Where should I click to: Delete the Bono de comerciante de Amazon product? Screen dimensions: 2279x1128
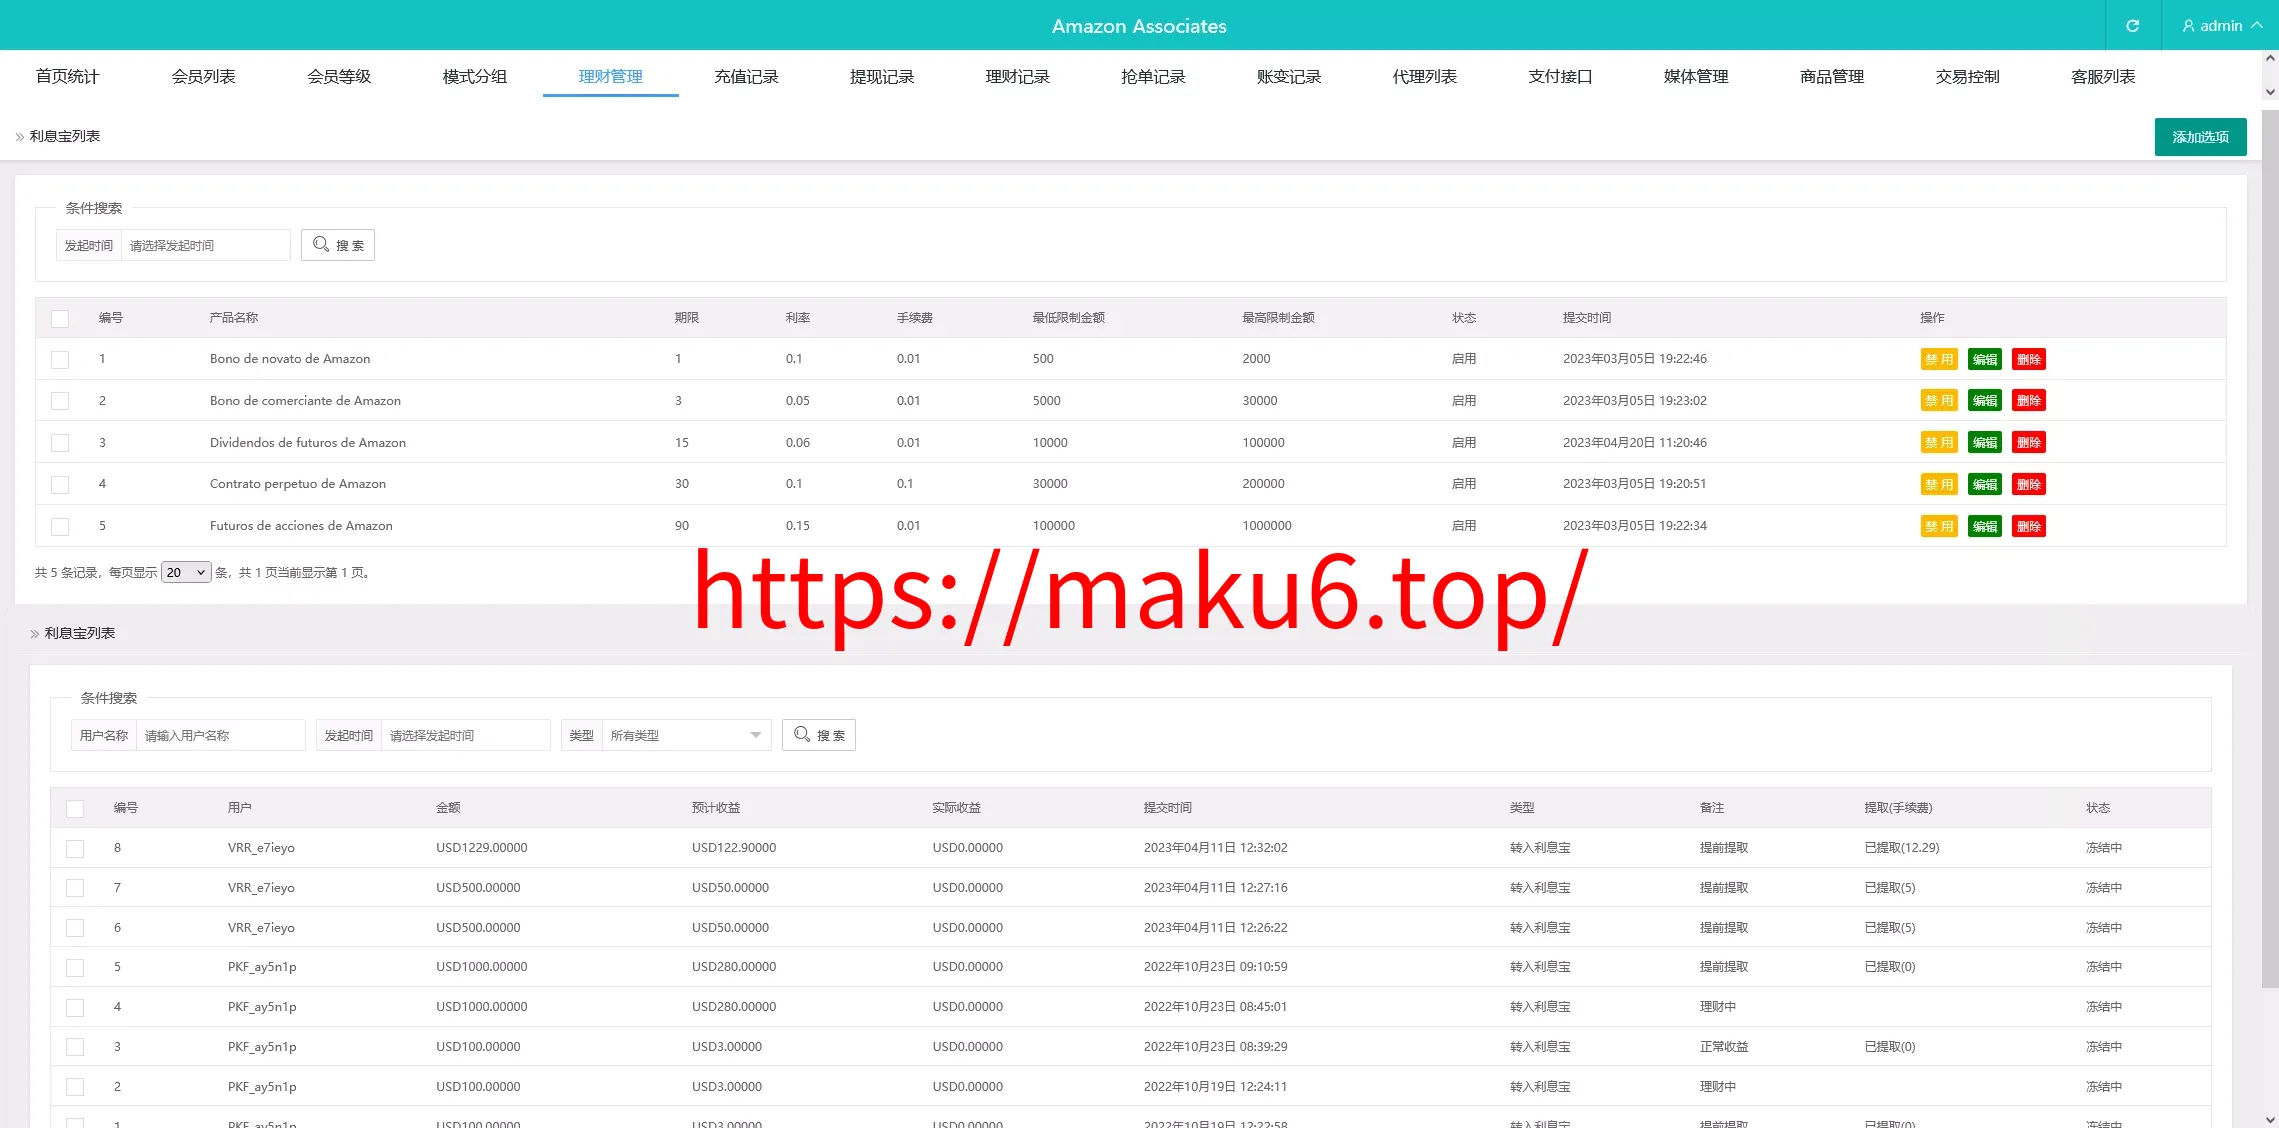(x=2029, y=401)
